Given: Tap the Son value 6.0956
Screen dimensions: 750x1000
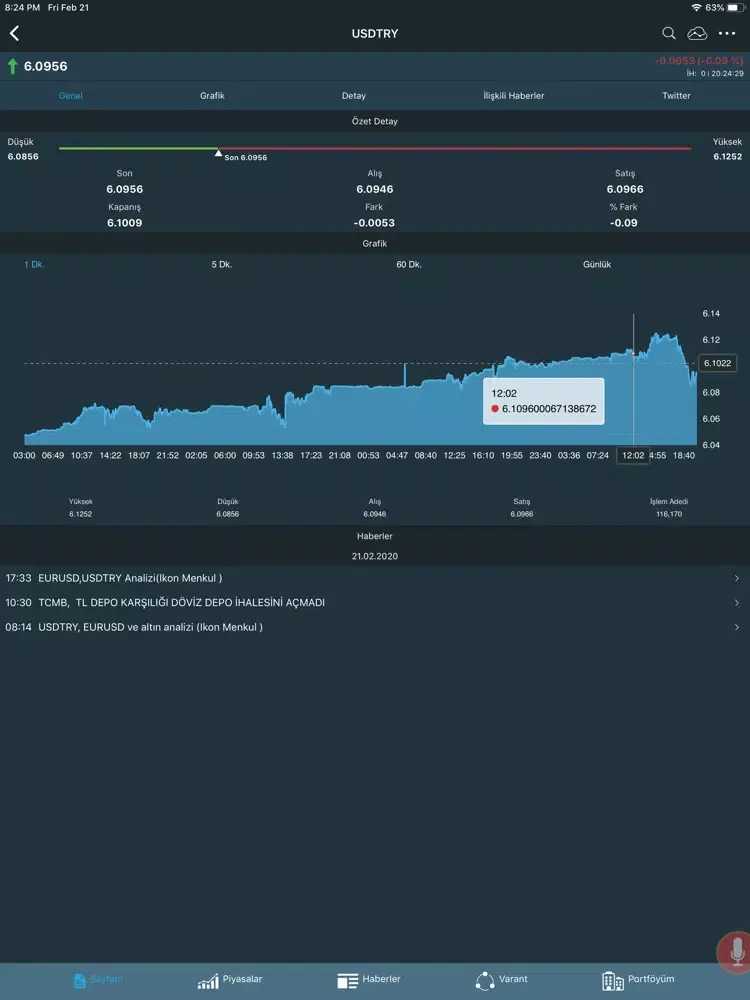Looking at the screenshot, I should click(x=124, y=189).
